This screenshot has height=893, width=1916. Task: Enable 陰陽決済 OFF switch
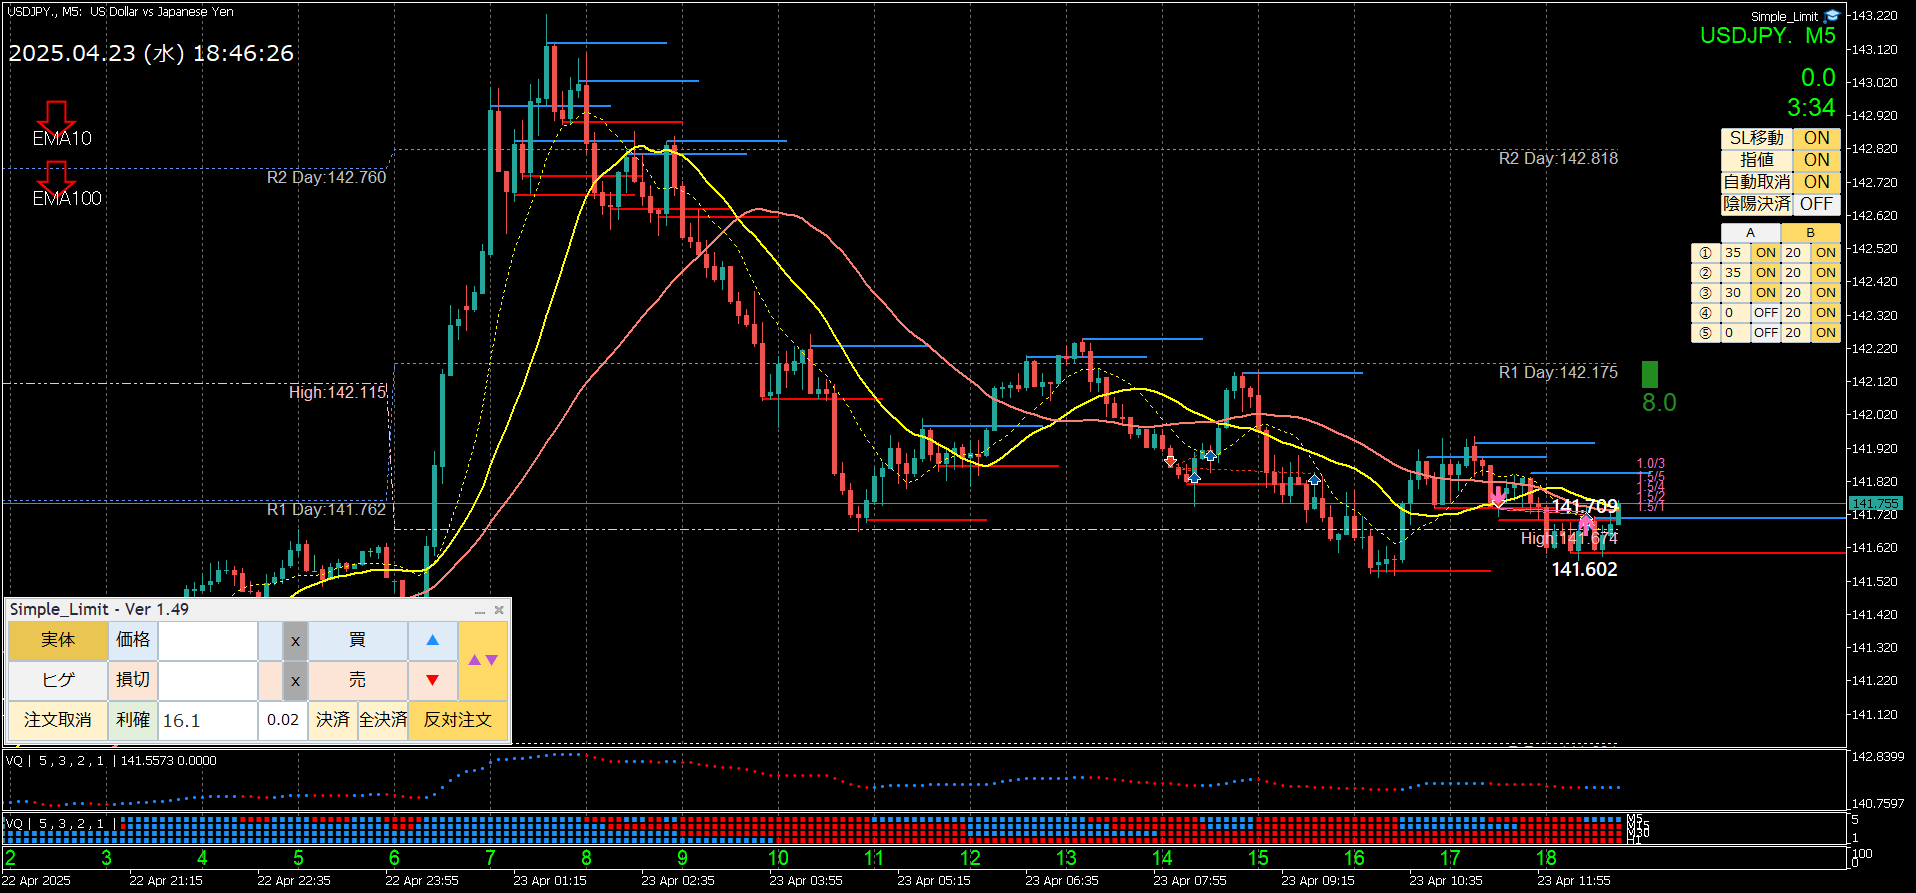pyautogui.click(x=1816, y=204)
